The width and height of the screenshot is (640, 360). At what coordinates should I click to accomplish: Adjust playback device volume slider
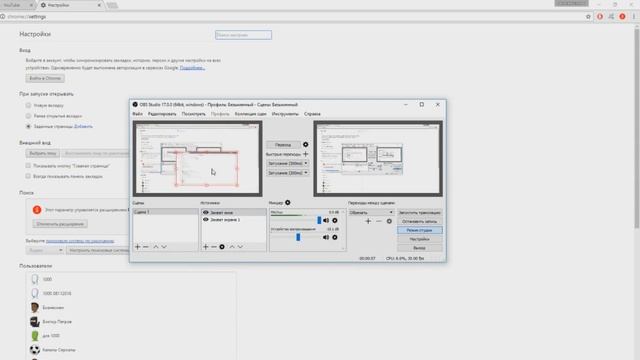297,237
